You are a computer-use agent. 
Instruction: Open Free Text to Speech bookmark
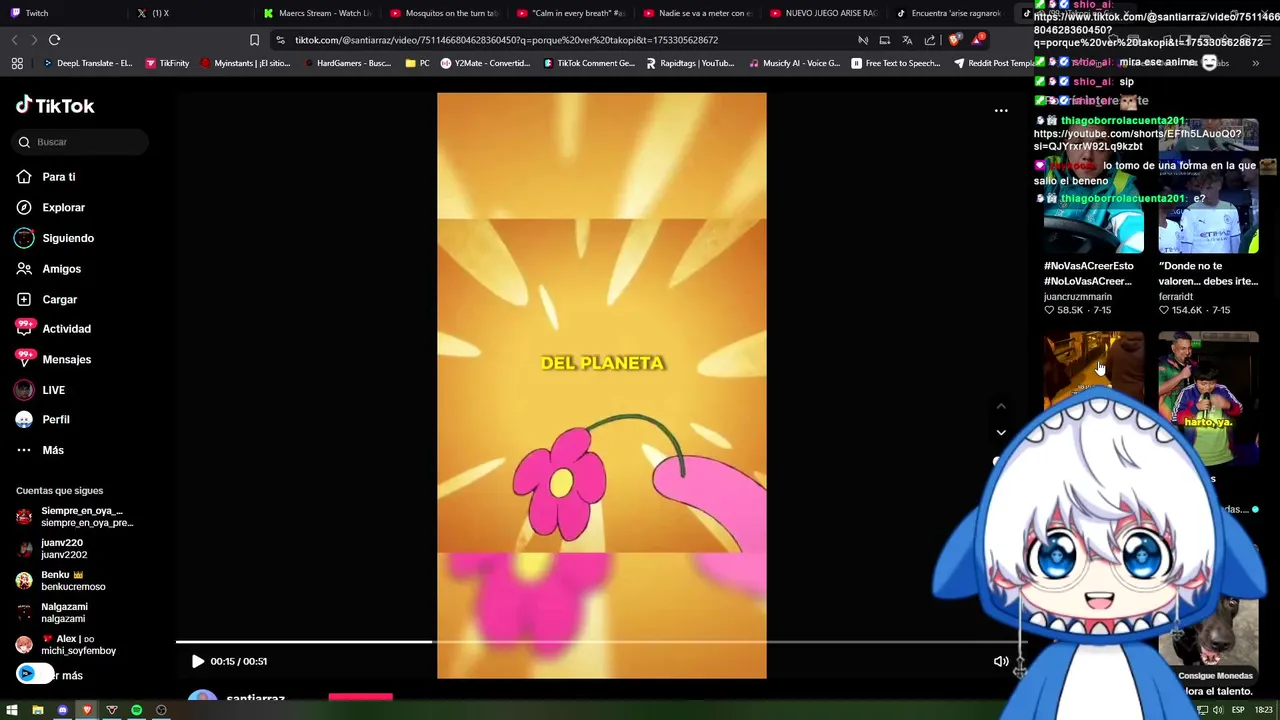coord(896,63)
